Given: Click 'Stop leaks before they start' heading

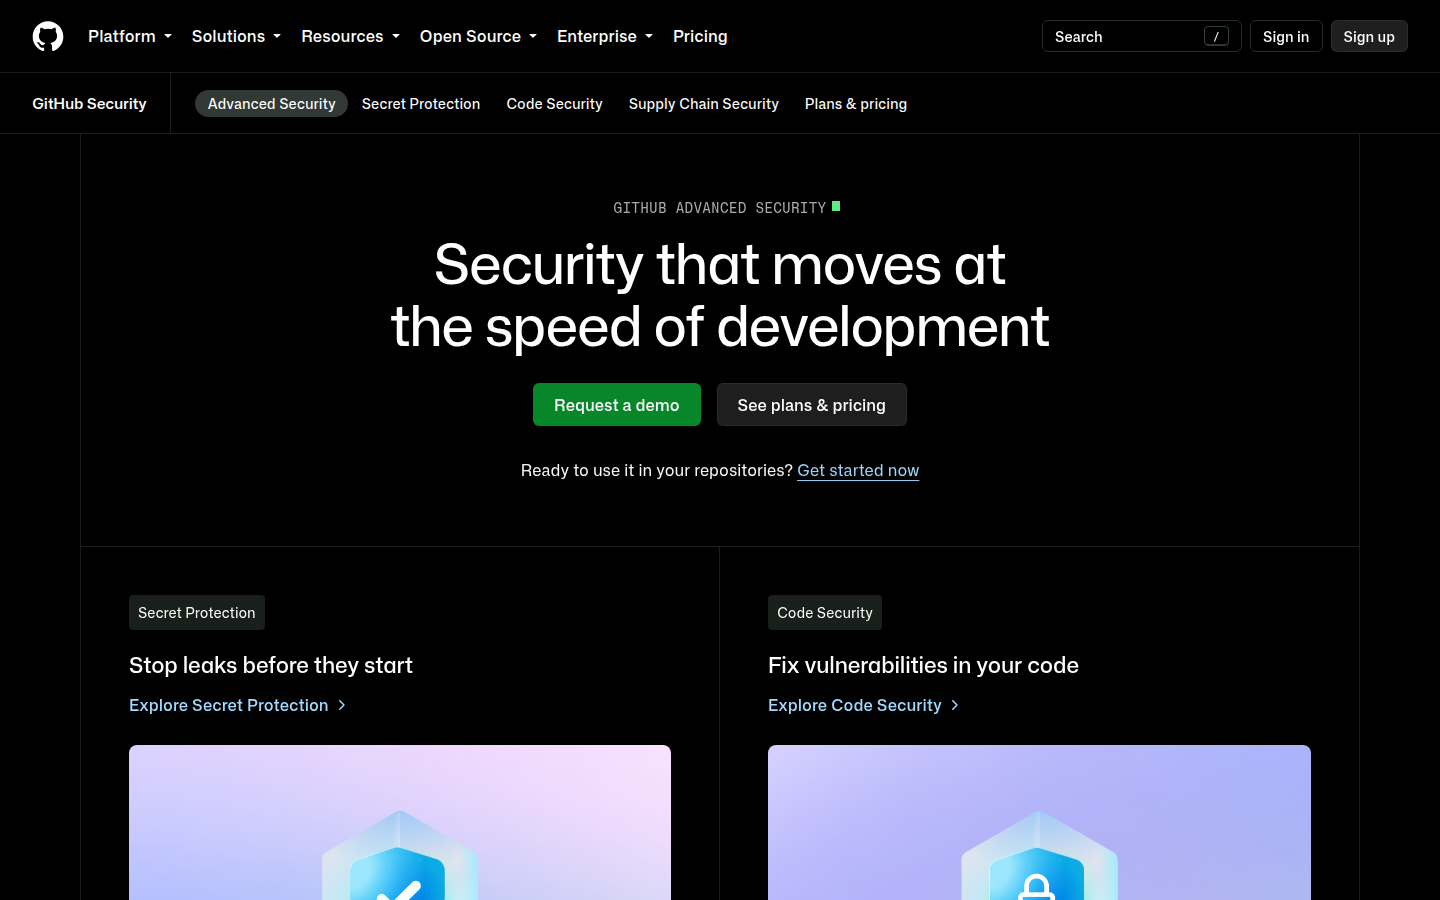Looking at the screenshot, I should [271, 665].
